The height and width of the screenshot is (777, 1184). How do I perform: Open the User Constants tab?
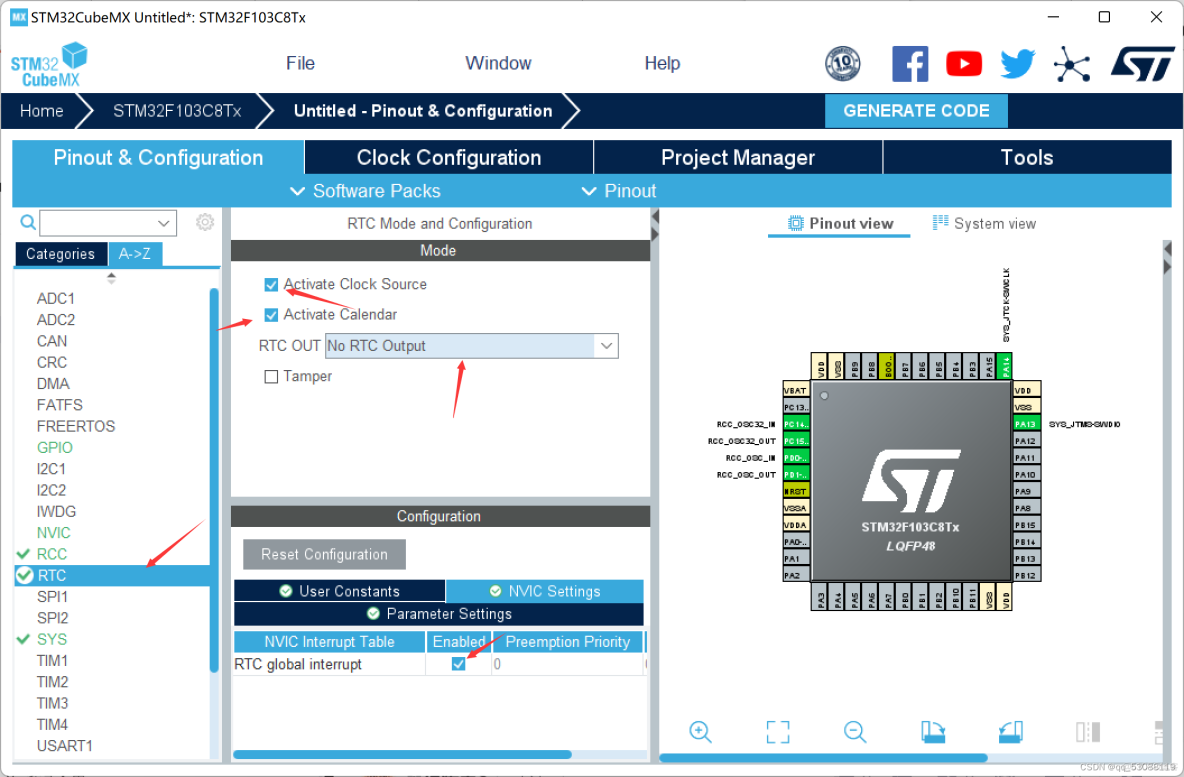340,590
